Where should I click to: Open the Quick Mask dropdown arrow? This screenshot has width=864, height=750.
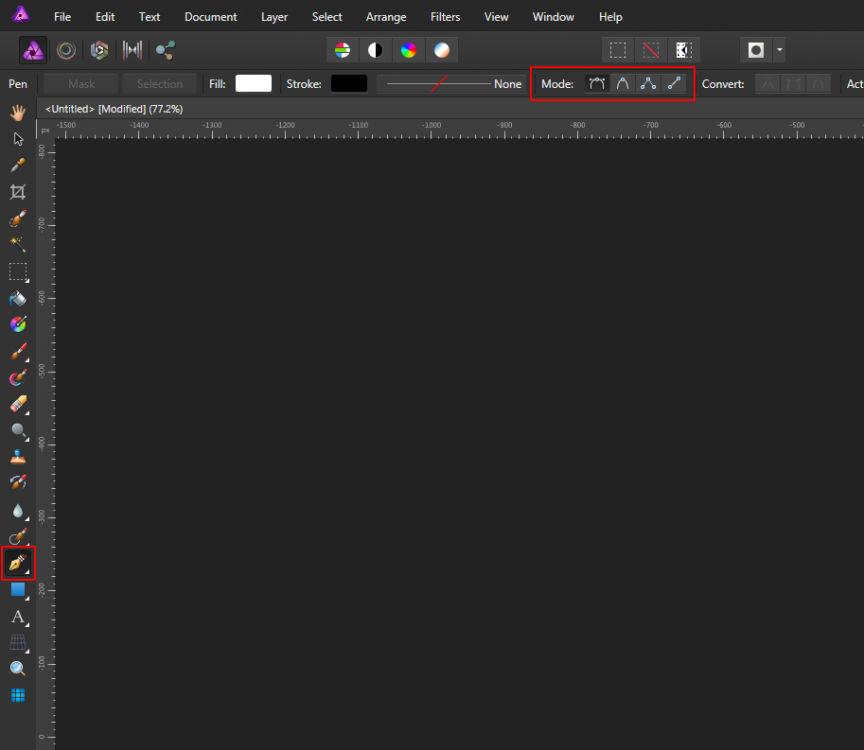pos(779,49)
